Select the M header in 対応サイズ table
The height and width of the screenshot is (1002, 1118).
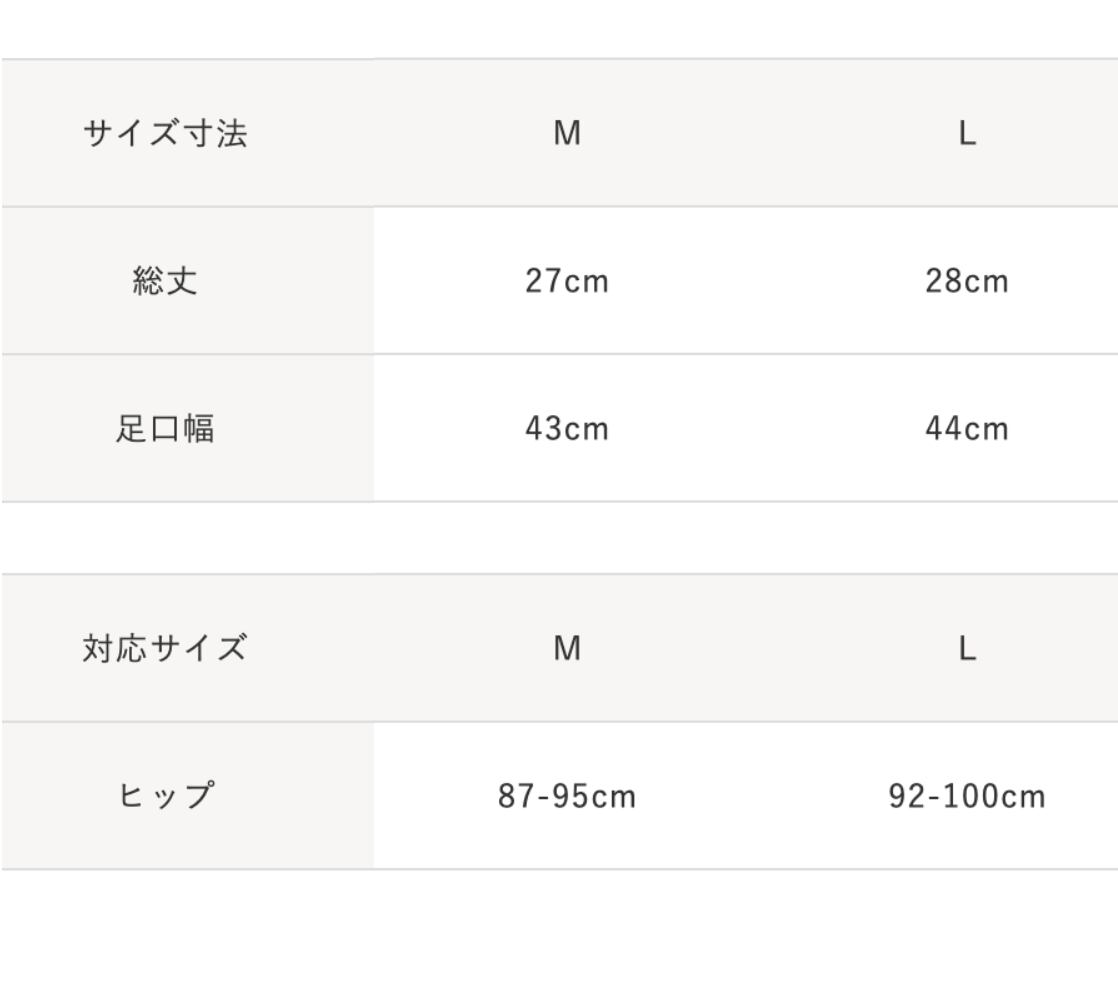567,649
